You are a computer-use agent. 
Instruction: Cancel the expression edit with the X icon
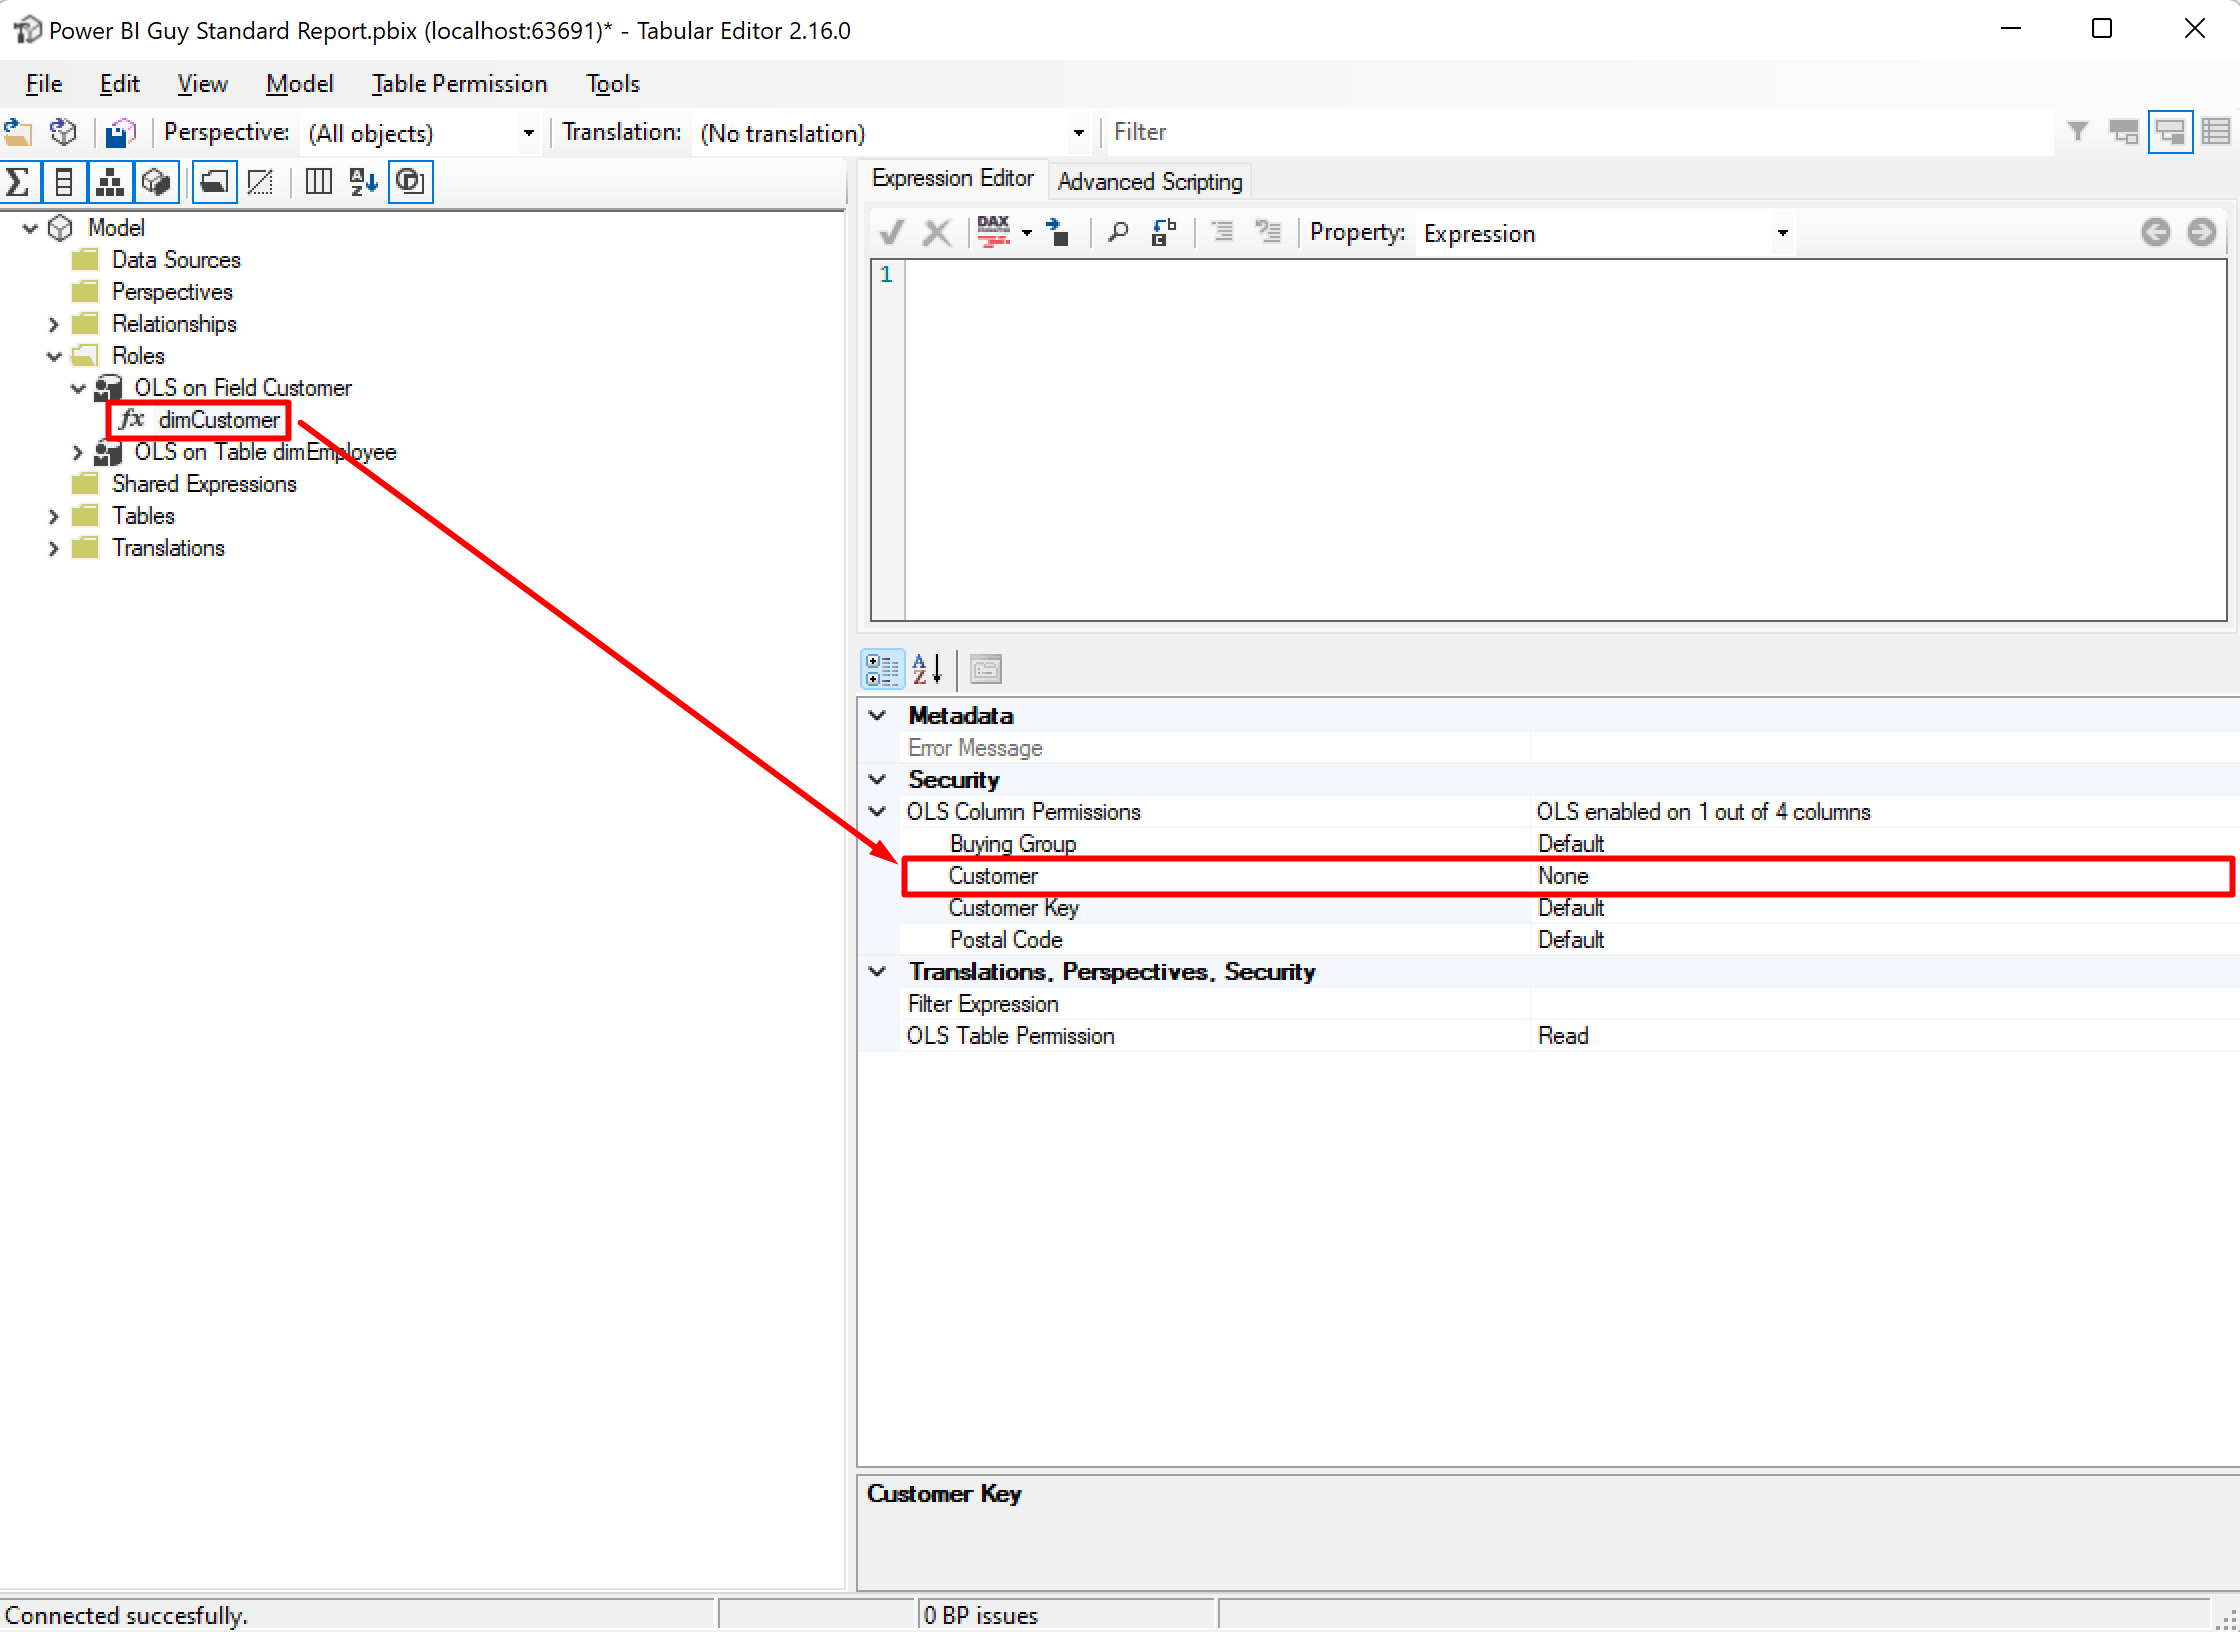[936, 232]
